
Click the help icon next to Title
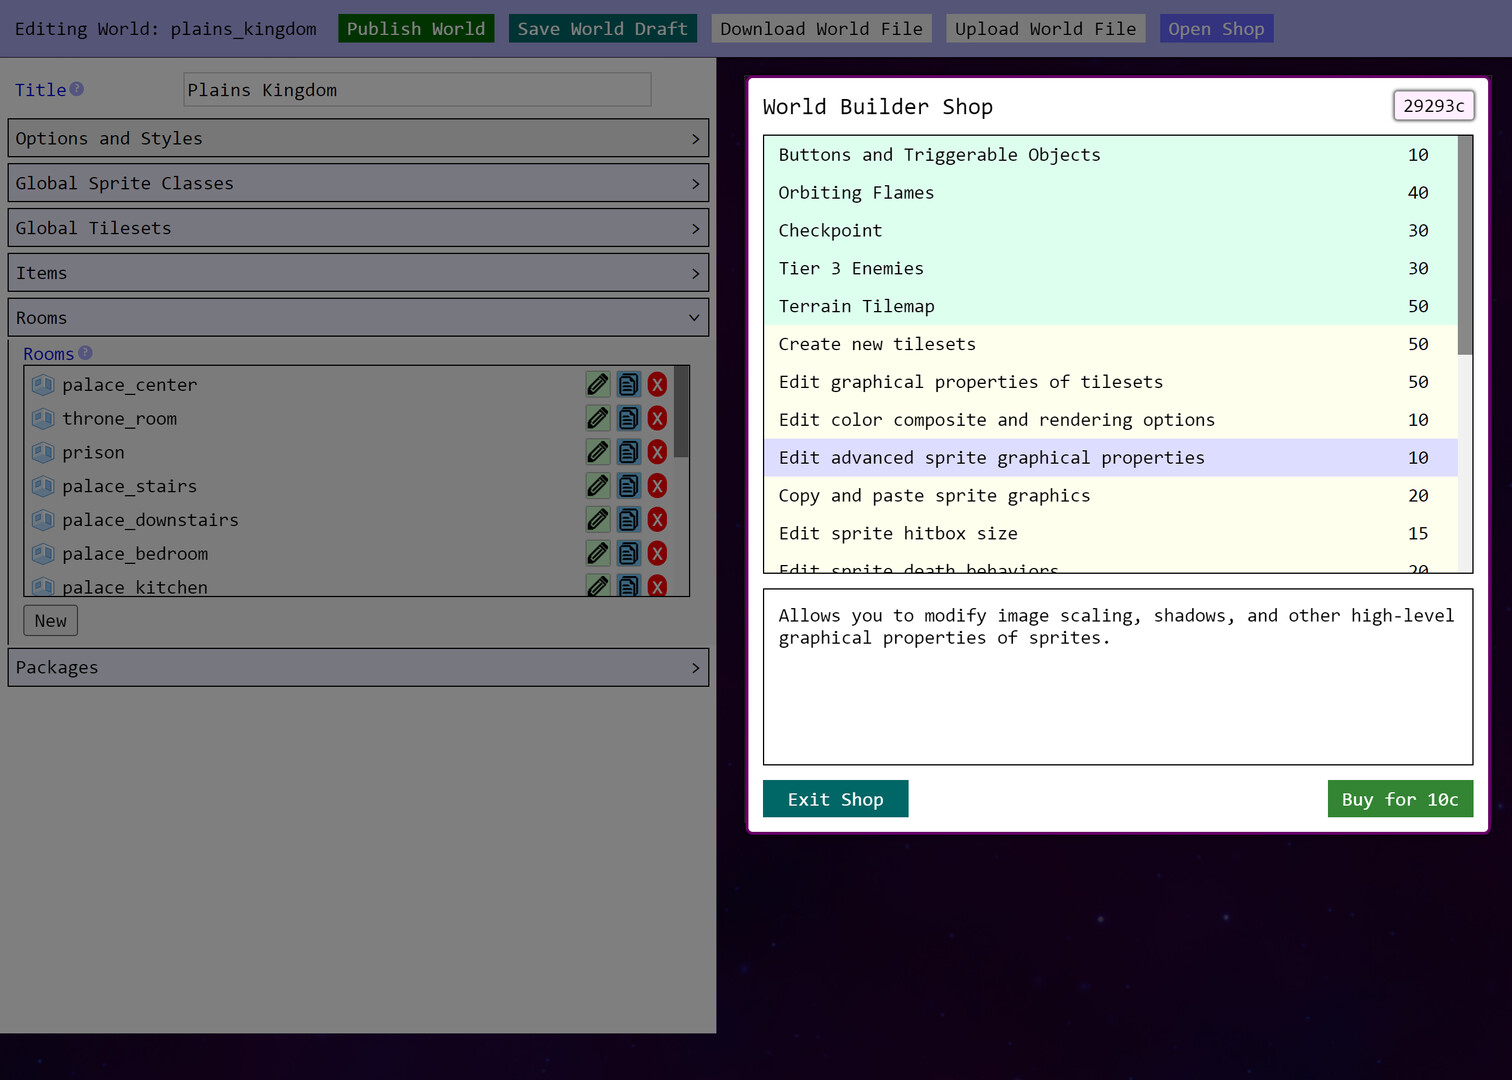[x=77, y=89]
